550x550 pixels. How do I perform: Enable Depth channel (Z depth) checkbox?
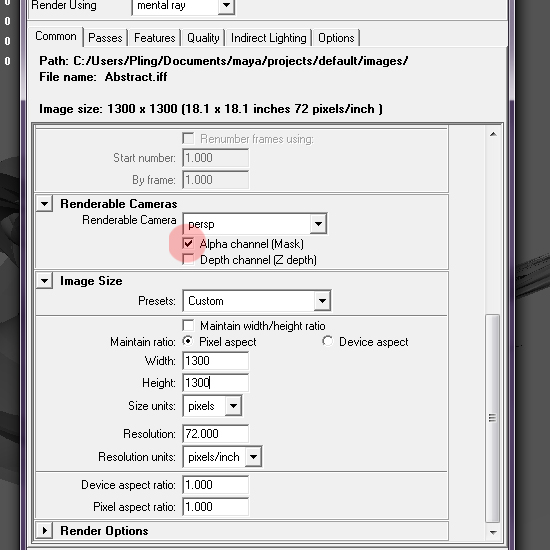188,260
